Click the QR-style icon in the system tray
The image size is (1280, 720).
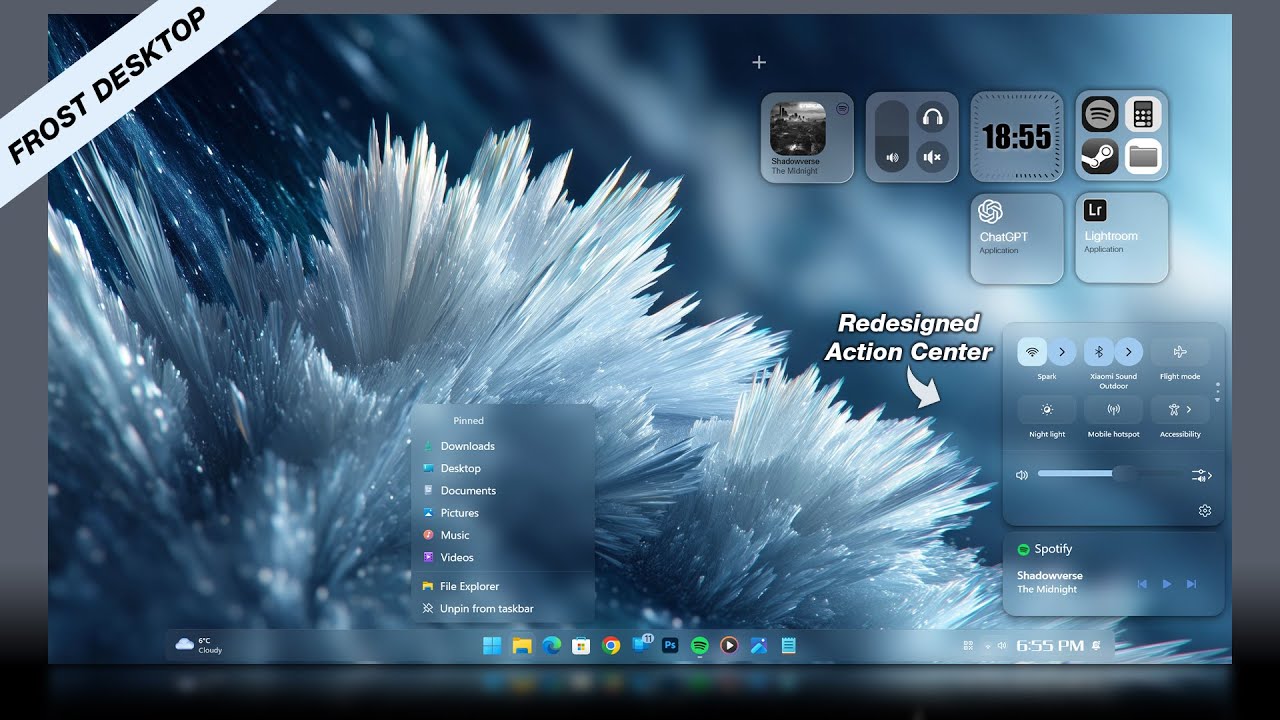coord(968,646)
